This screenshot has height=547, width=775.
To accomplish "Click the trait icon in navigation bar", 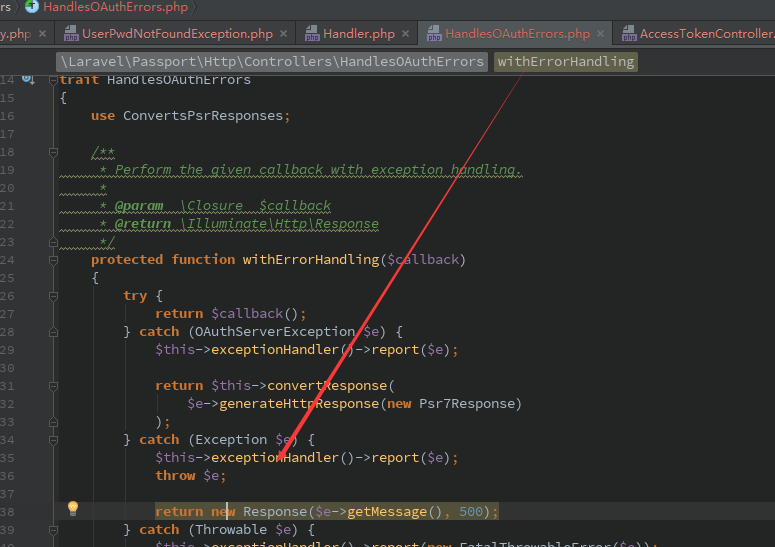I will 32,6.
